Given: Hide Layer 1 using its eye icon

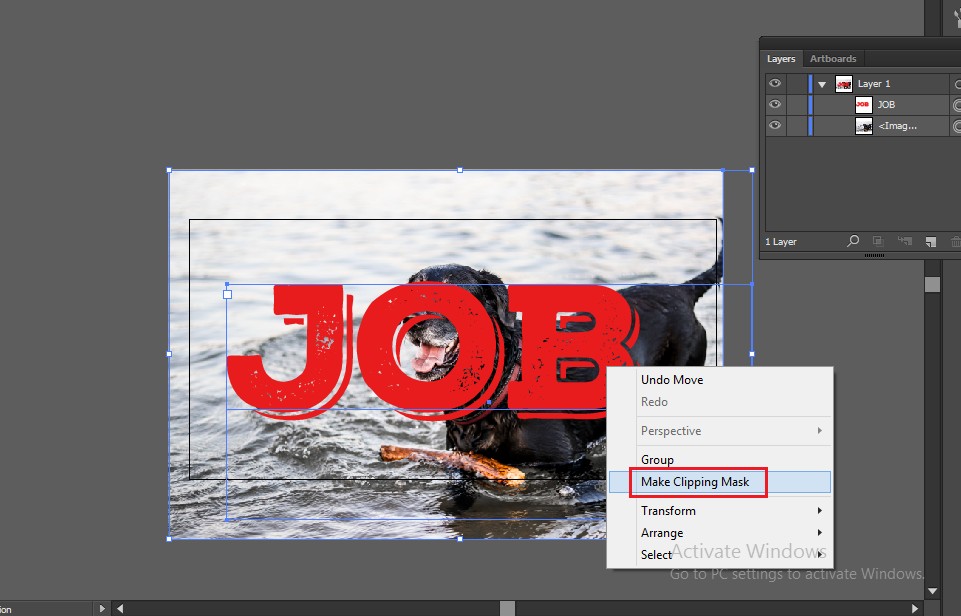Looking at the screenshot, I should 775,84.
